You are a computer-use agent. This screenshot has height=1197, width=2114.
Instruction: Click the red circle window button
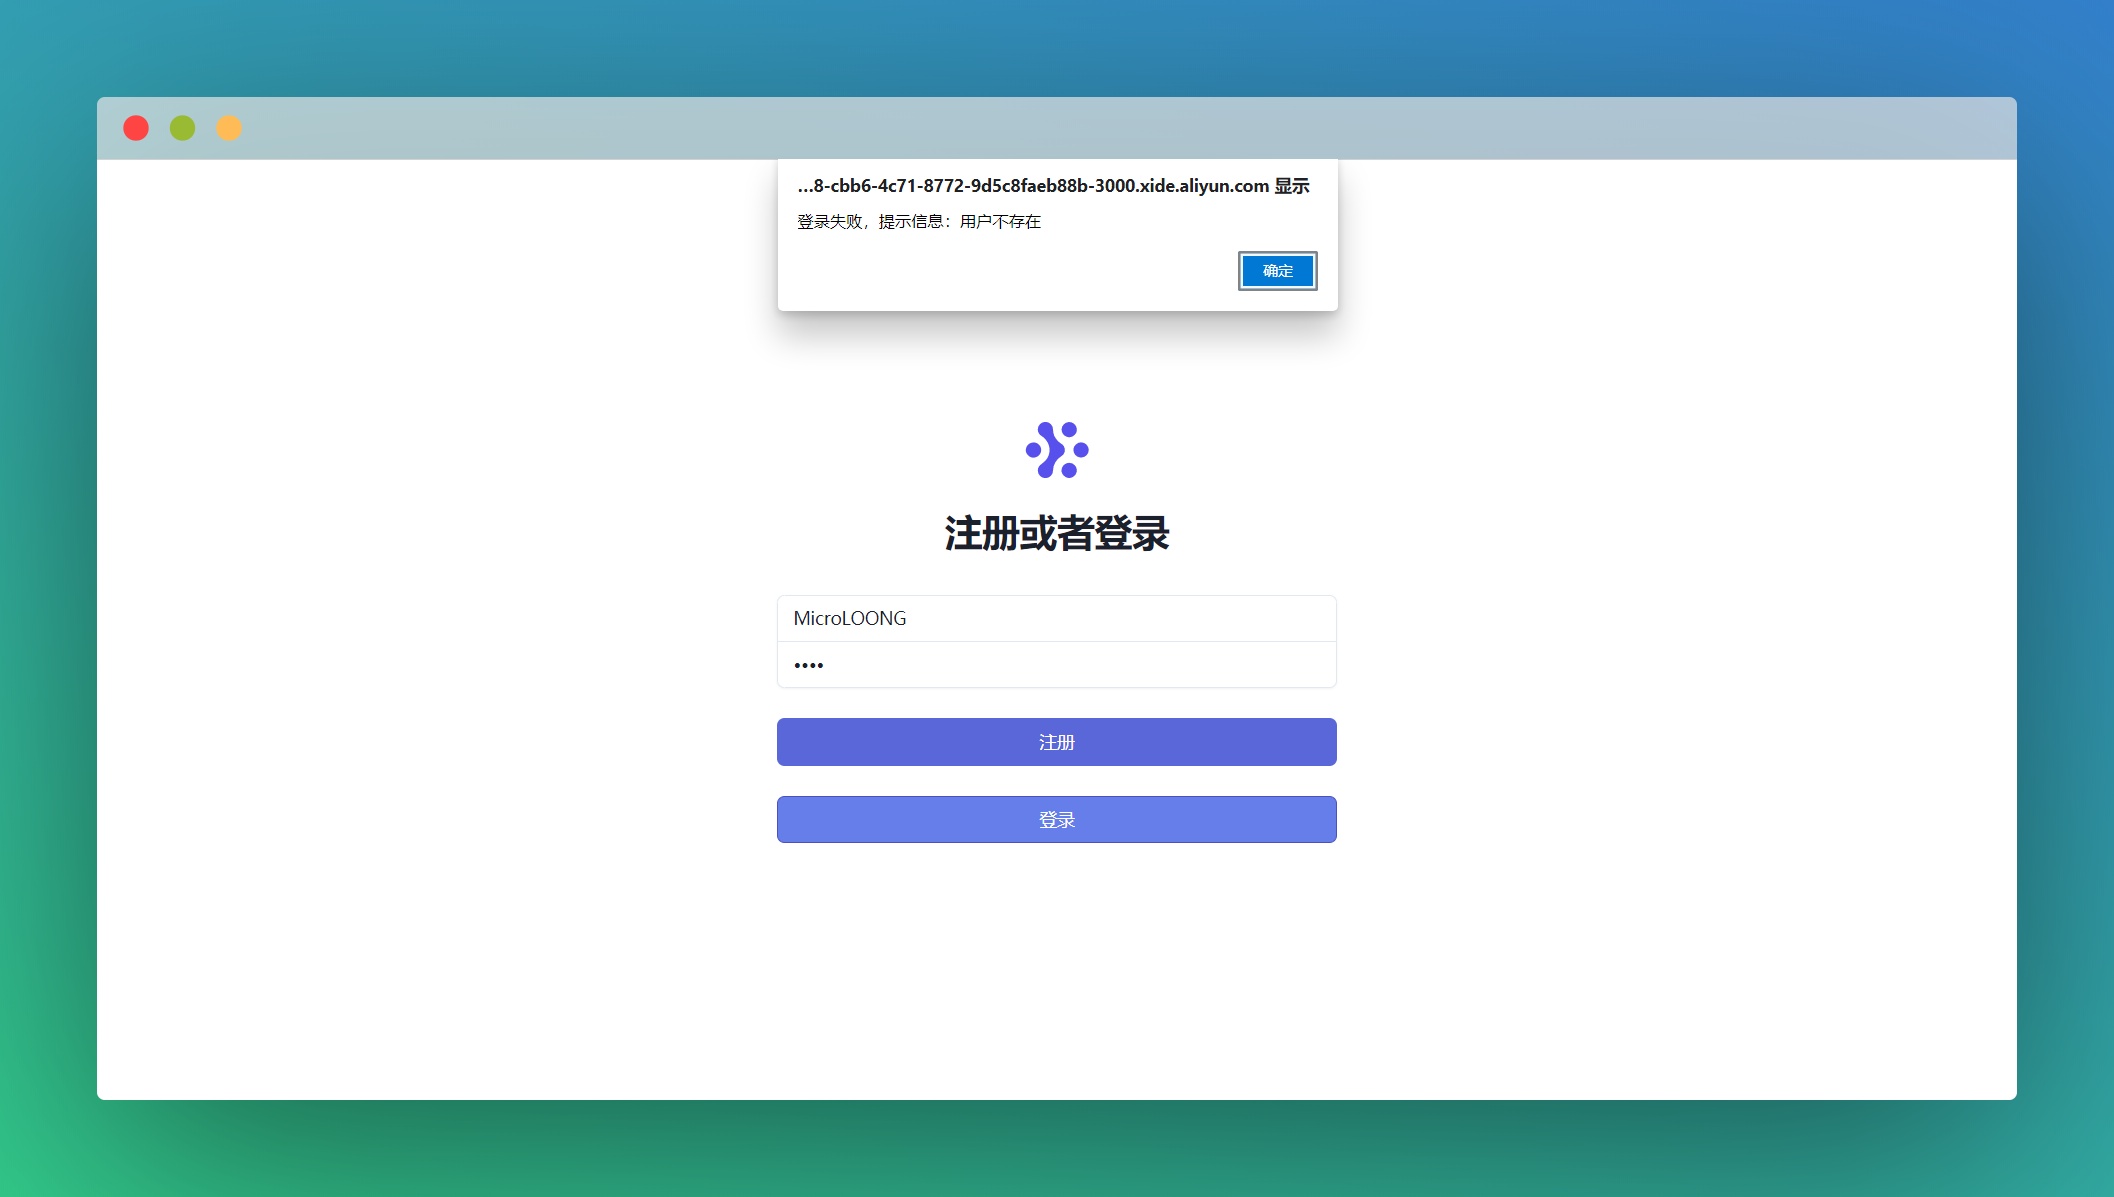click(x=136, y=128)
